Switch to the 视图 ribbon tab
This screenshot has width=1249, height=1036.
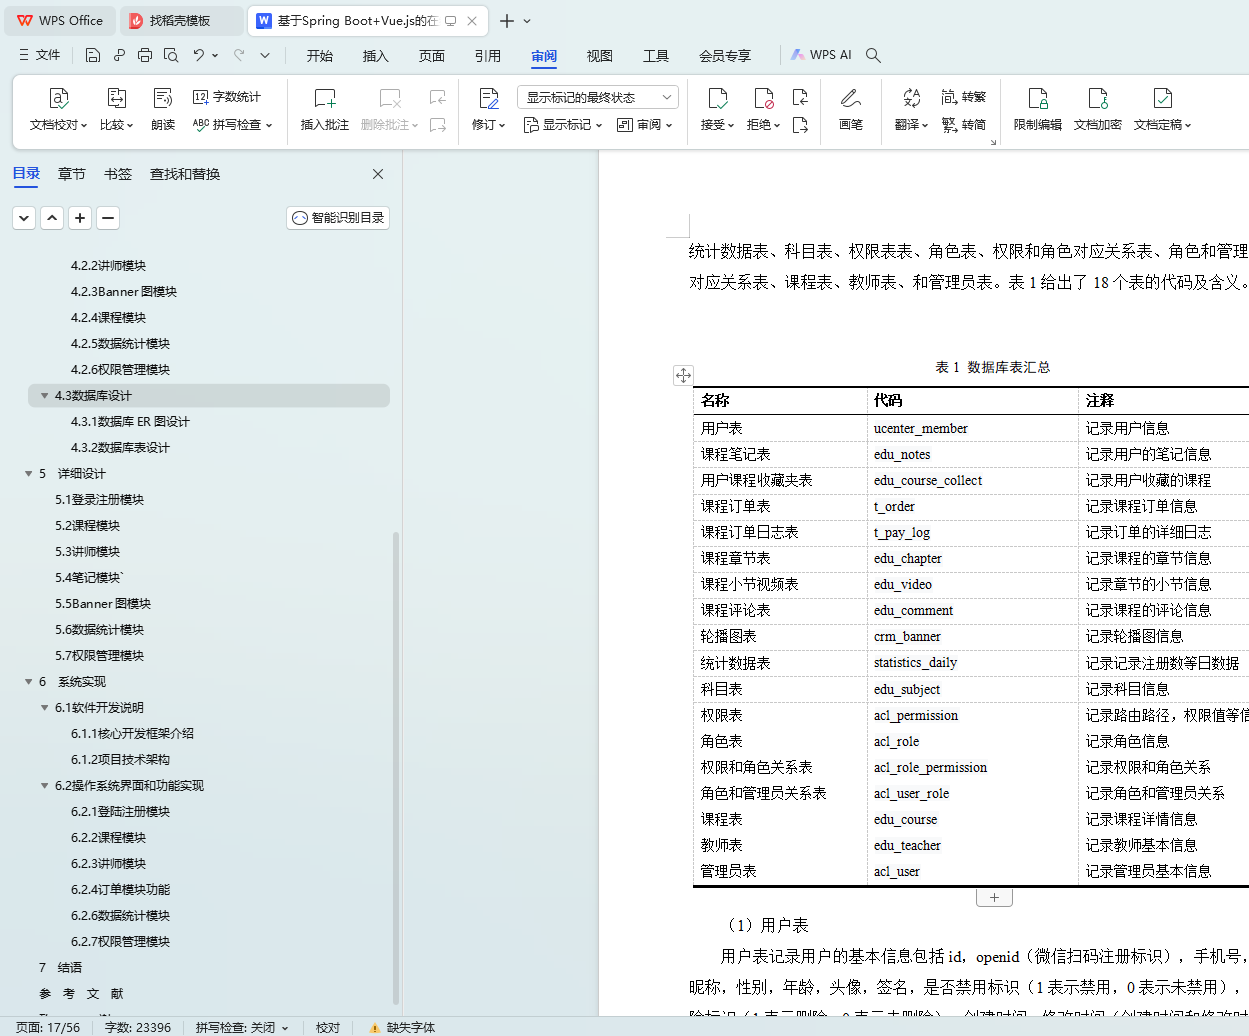pos(600,56)
